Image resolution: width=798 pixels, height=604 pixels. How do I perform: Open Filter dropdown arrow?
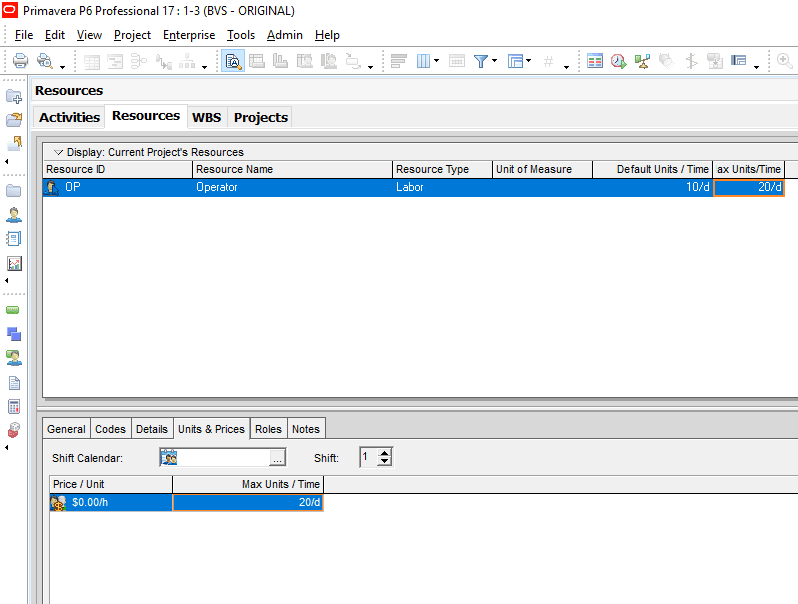(494, 61)
